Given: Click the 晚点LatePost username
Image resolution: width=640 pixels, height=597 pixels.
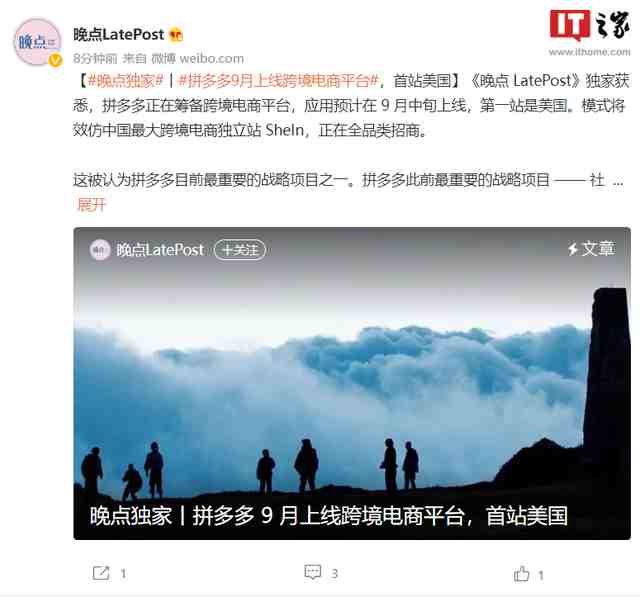Looking at the screenshot, I should click(119, 35).
